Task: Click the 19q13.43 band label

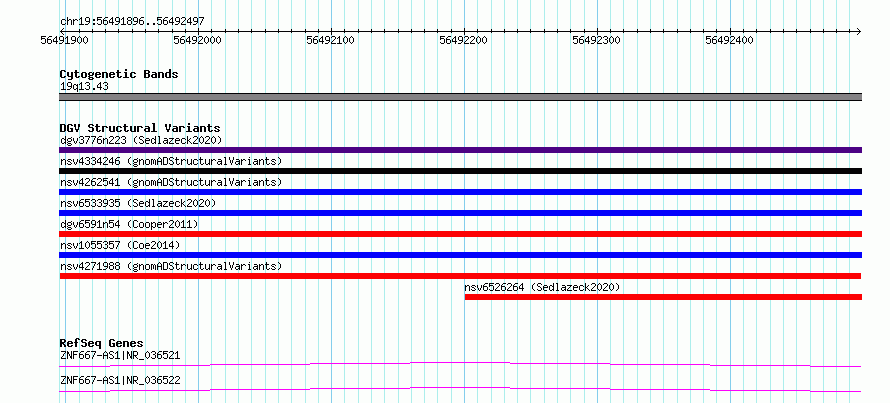Action: [84, 87]
